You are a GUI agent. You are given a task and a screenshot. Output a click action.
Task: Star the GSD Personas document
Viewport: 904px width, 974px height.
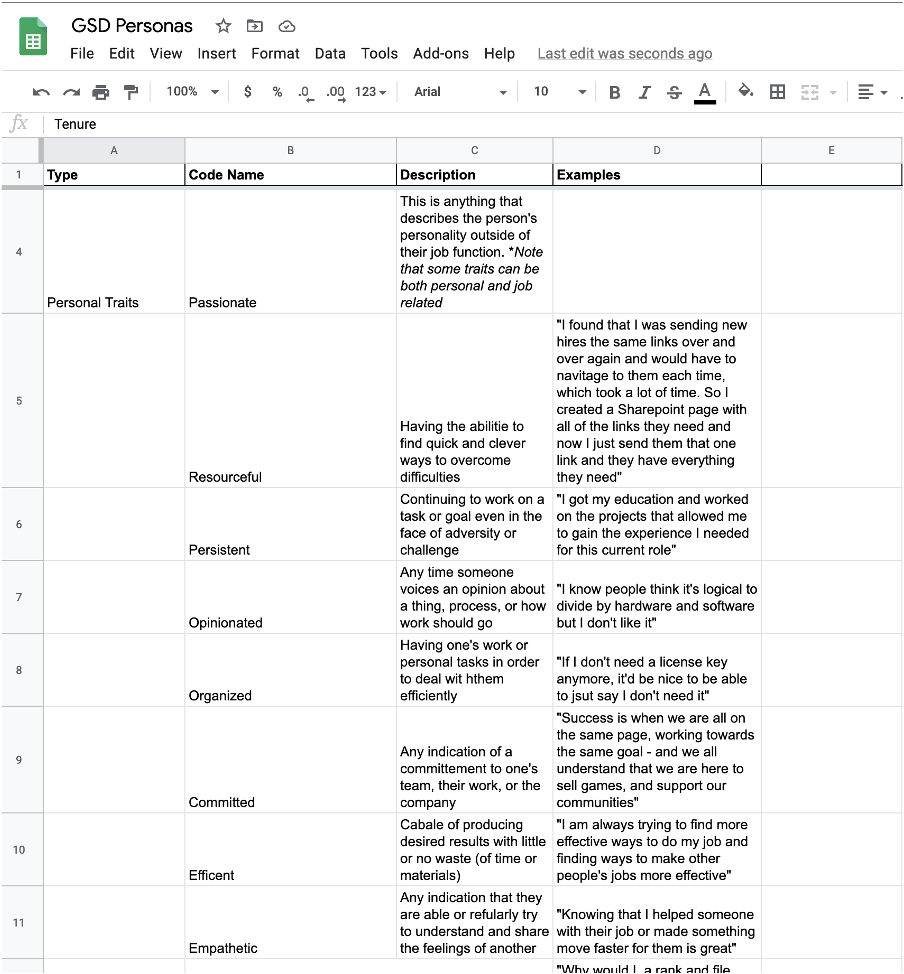223,26
